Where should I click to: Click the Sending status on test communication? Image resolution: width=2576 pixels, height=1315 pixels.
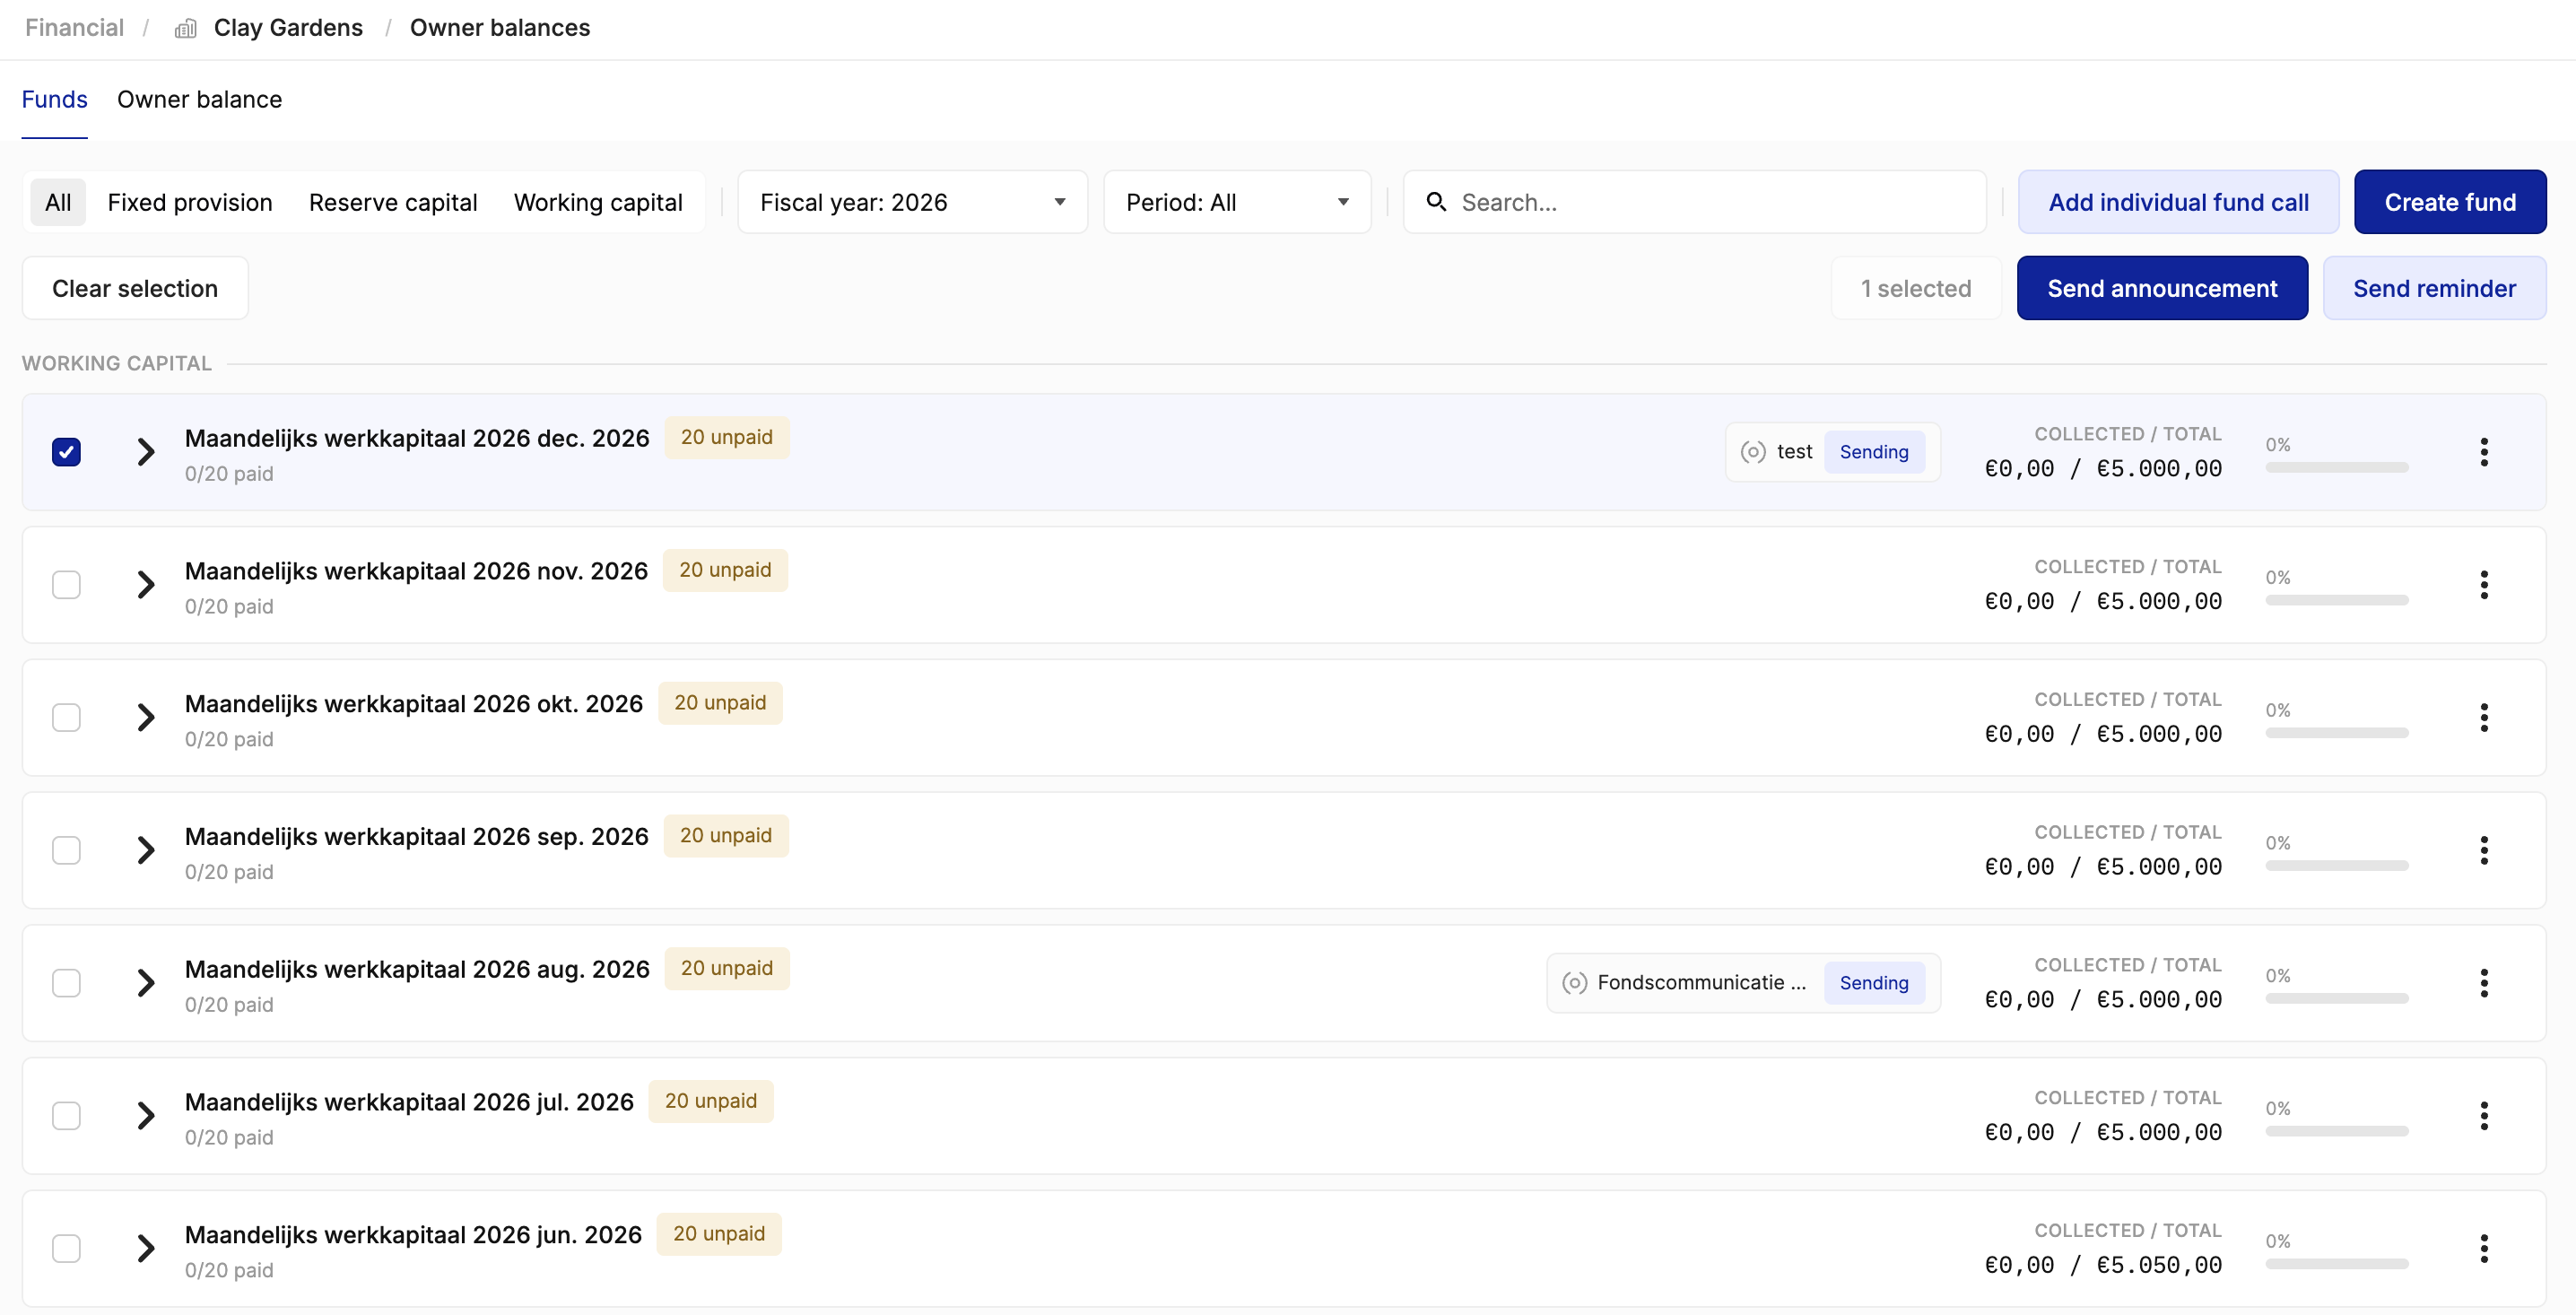tap(1874, 452)
